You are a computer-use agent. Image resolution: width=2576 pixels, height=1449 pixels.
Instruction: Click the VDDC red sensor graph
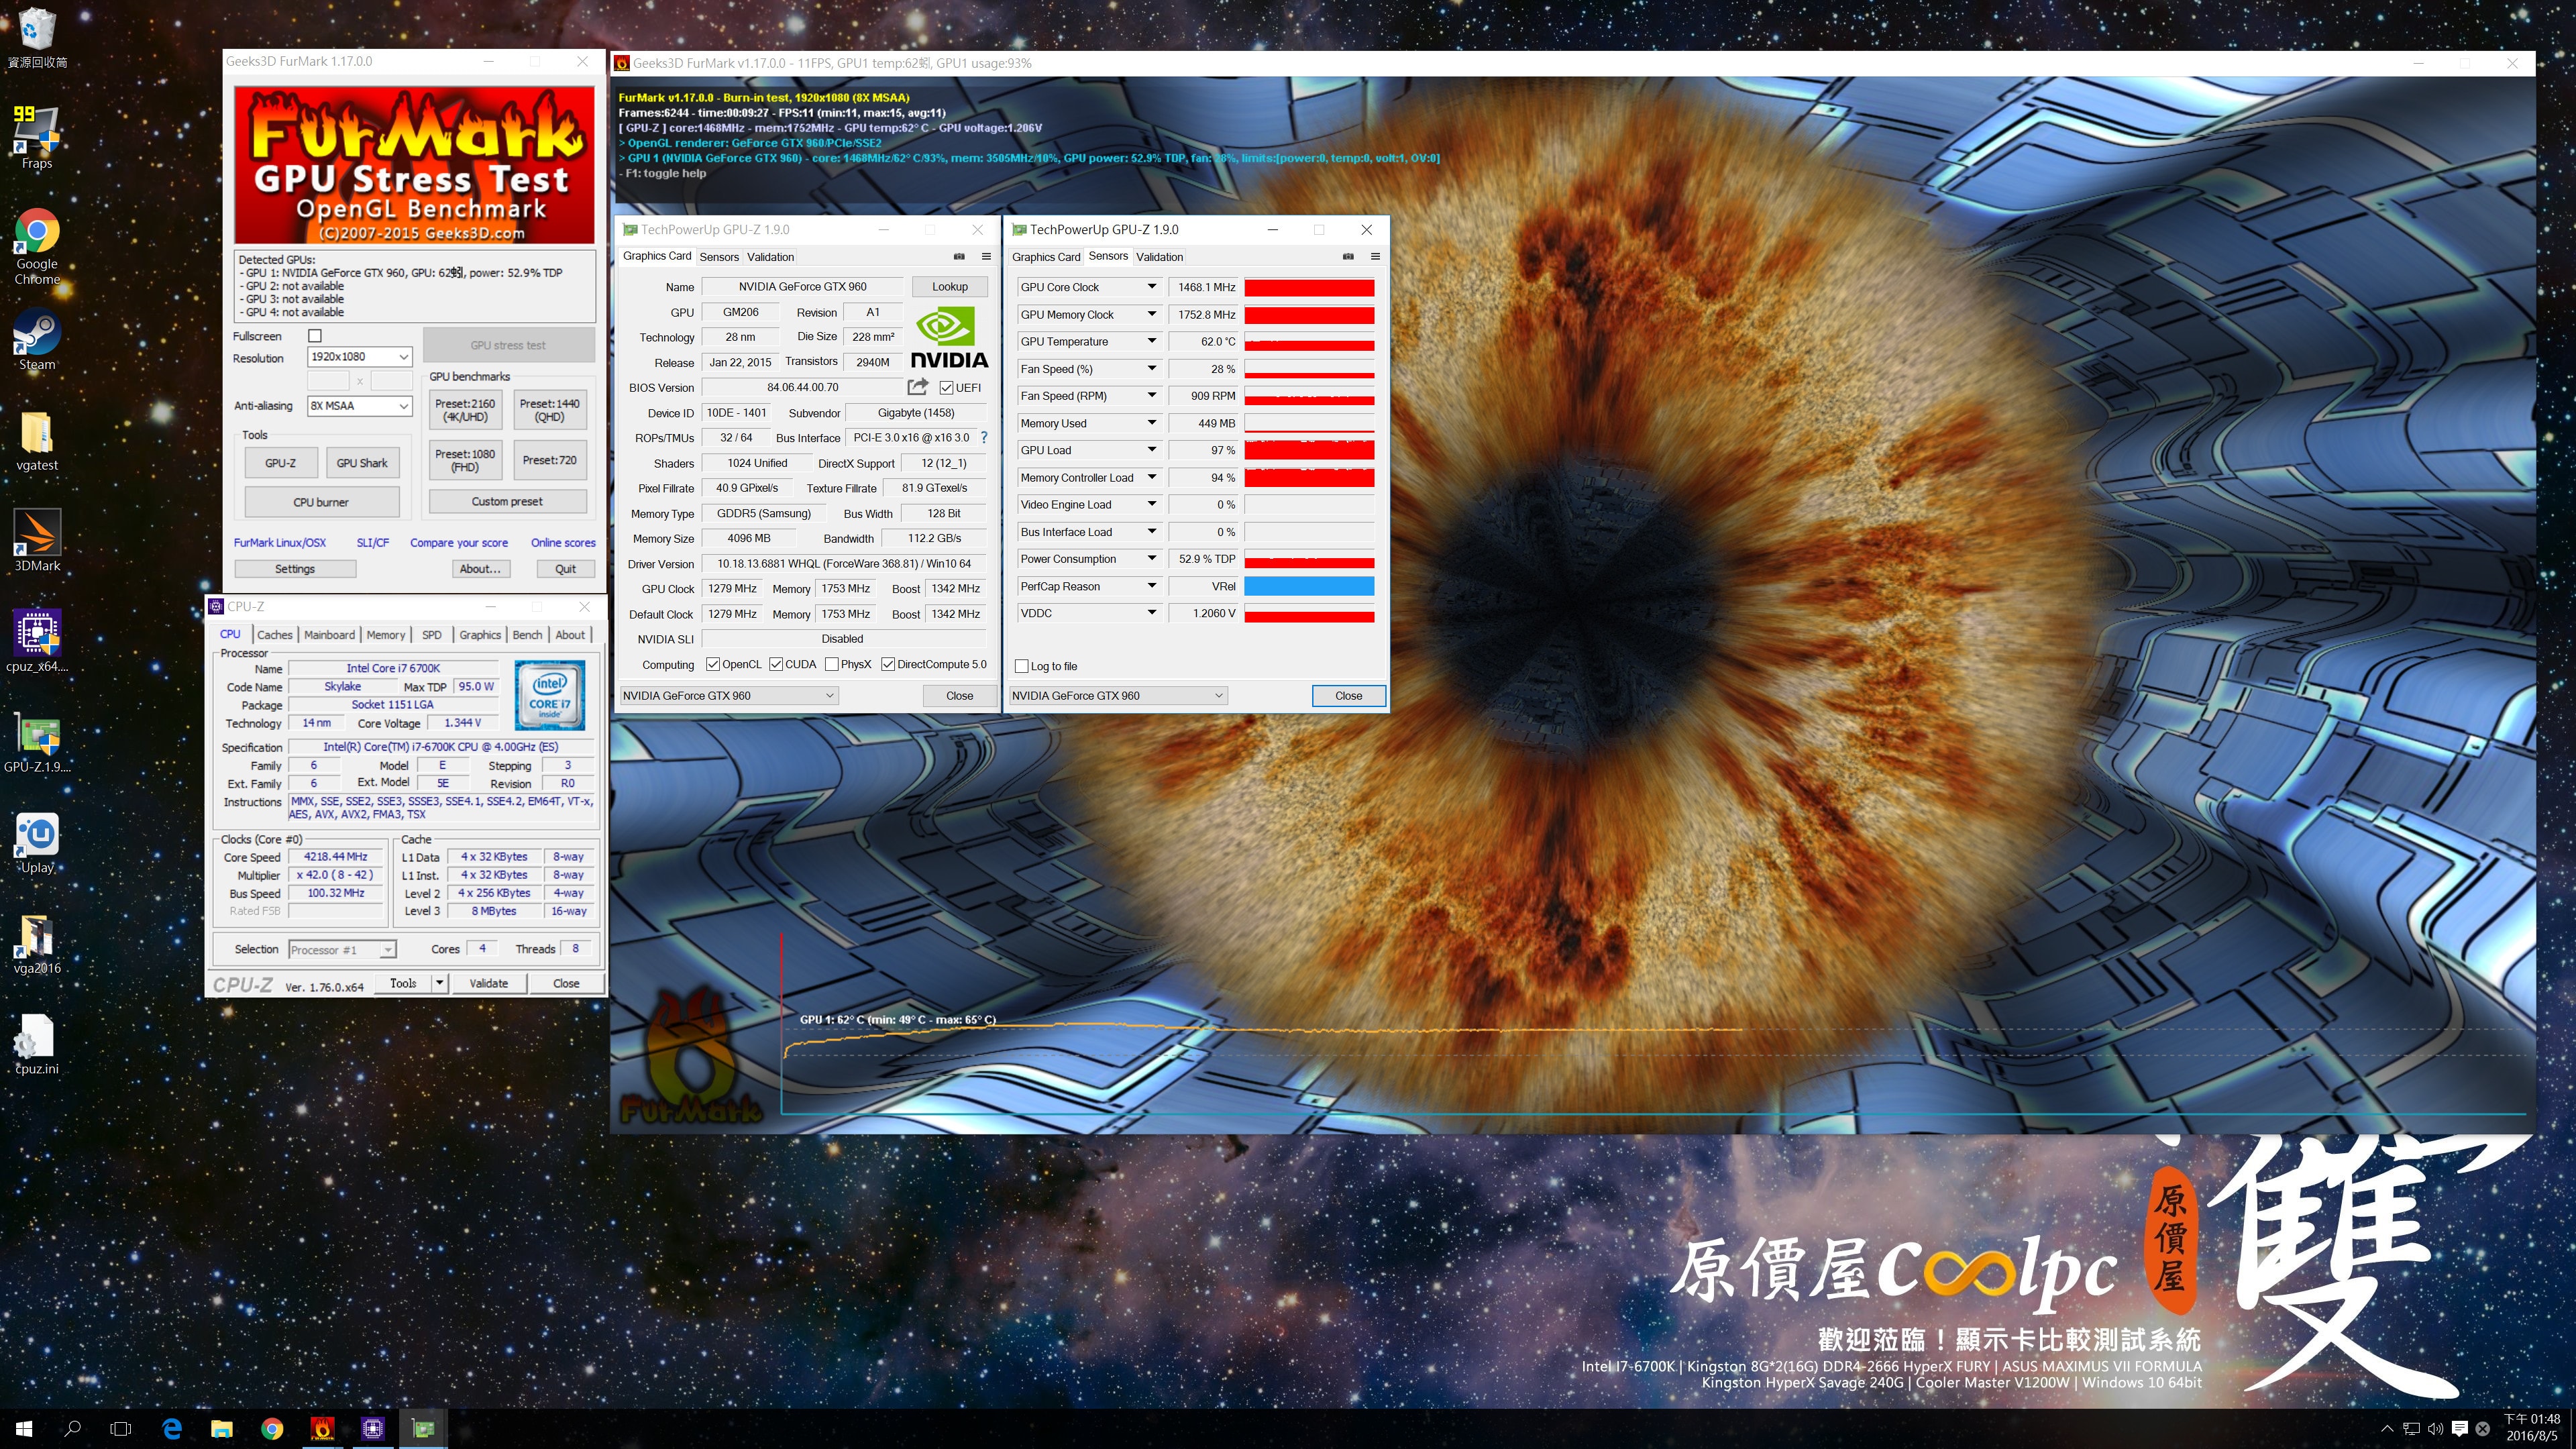coord(1309,613)
